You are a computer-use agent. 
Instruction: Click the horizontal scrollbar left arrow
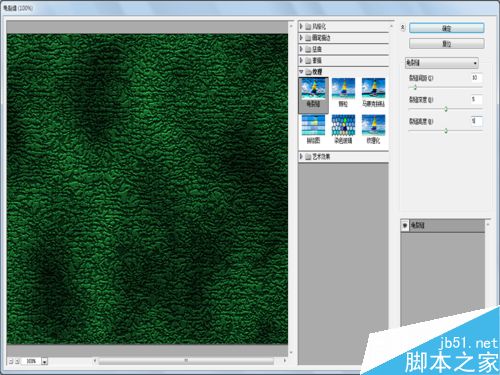tap(95, 361)
